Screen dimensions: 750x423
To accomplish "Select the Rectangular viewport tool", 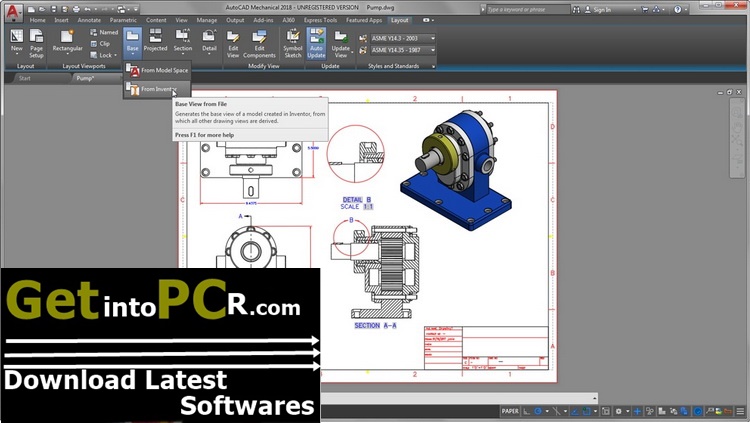I will coord(67,40).
